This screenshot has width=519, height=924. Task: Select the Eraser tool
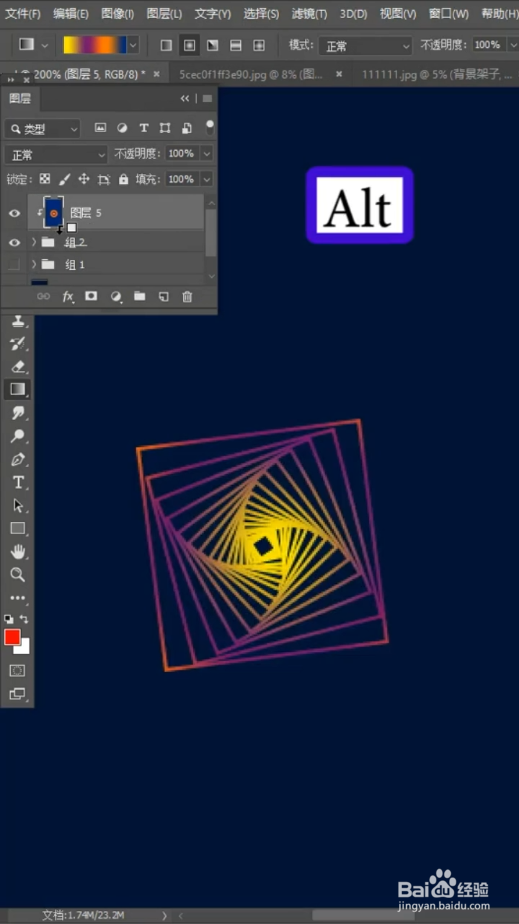18,367
